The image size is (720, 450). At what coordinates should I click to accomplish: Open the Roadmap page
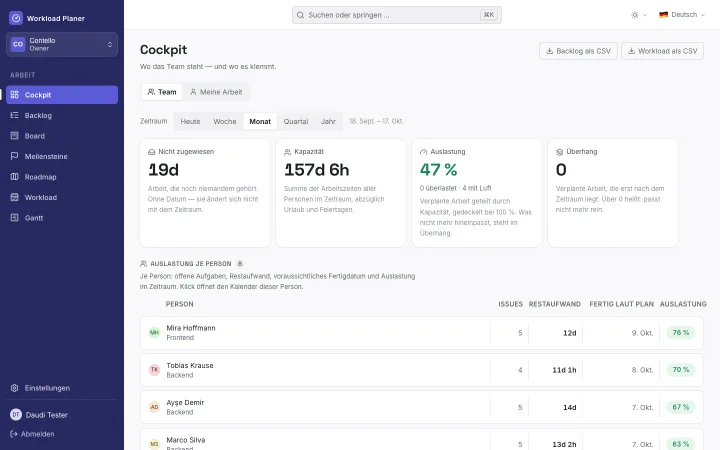tap(62, 177)
